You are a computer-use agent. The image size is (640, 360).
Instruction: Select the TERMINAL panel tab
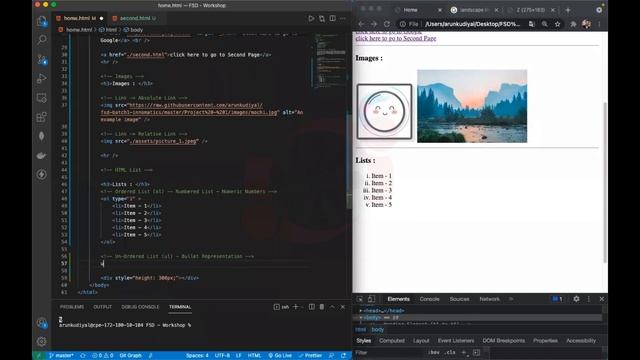(x=180, y=307)
